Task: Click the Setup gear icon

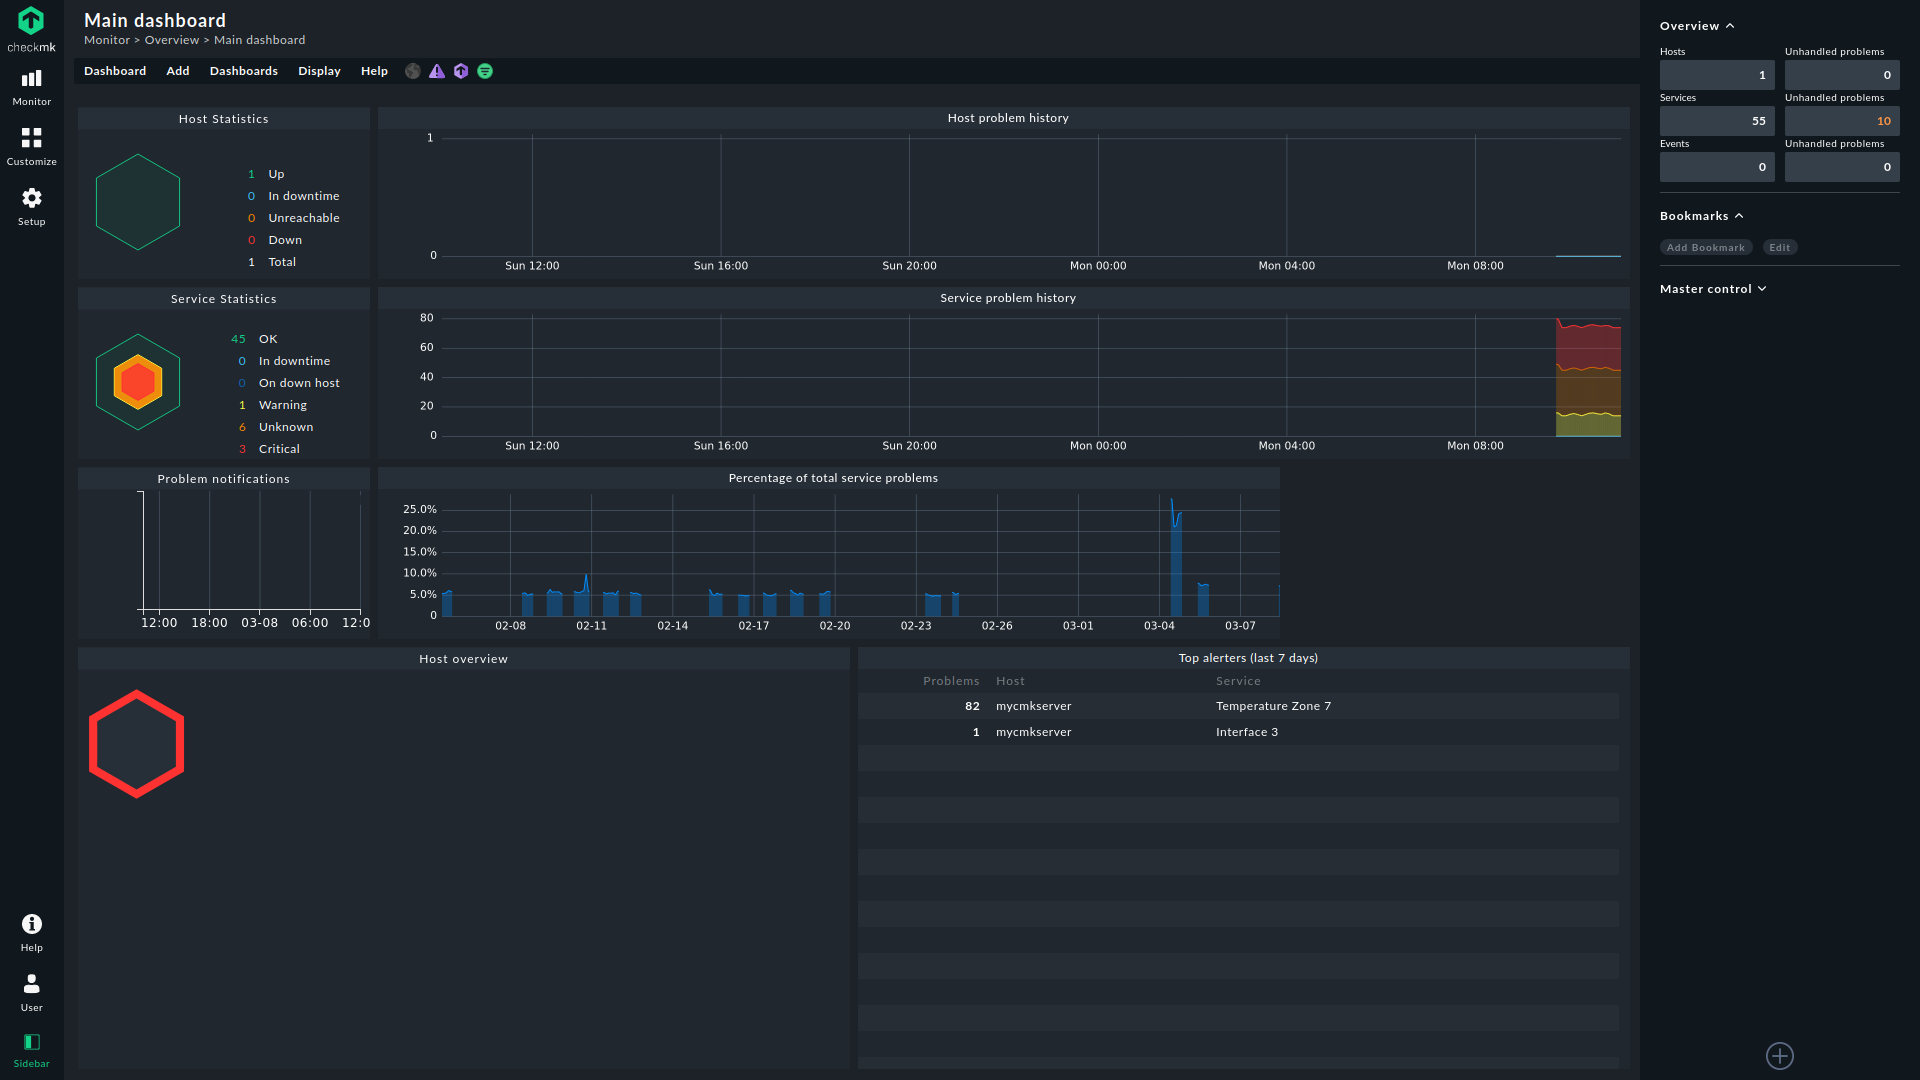Action: click(30, 198)
